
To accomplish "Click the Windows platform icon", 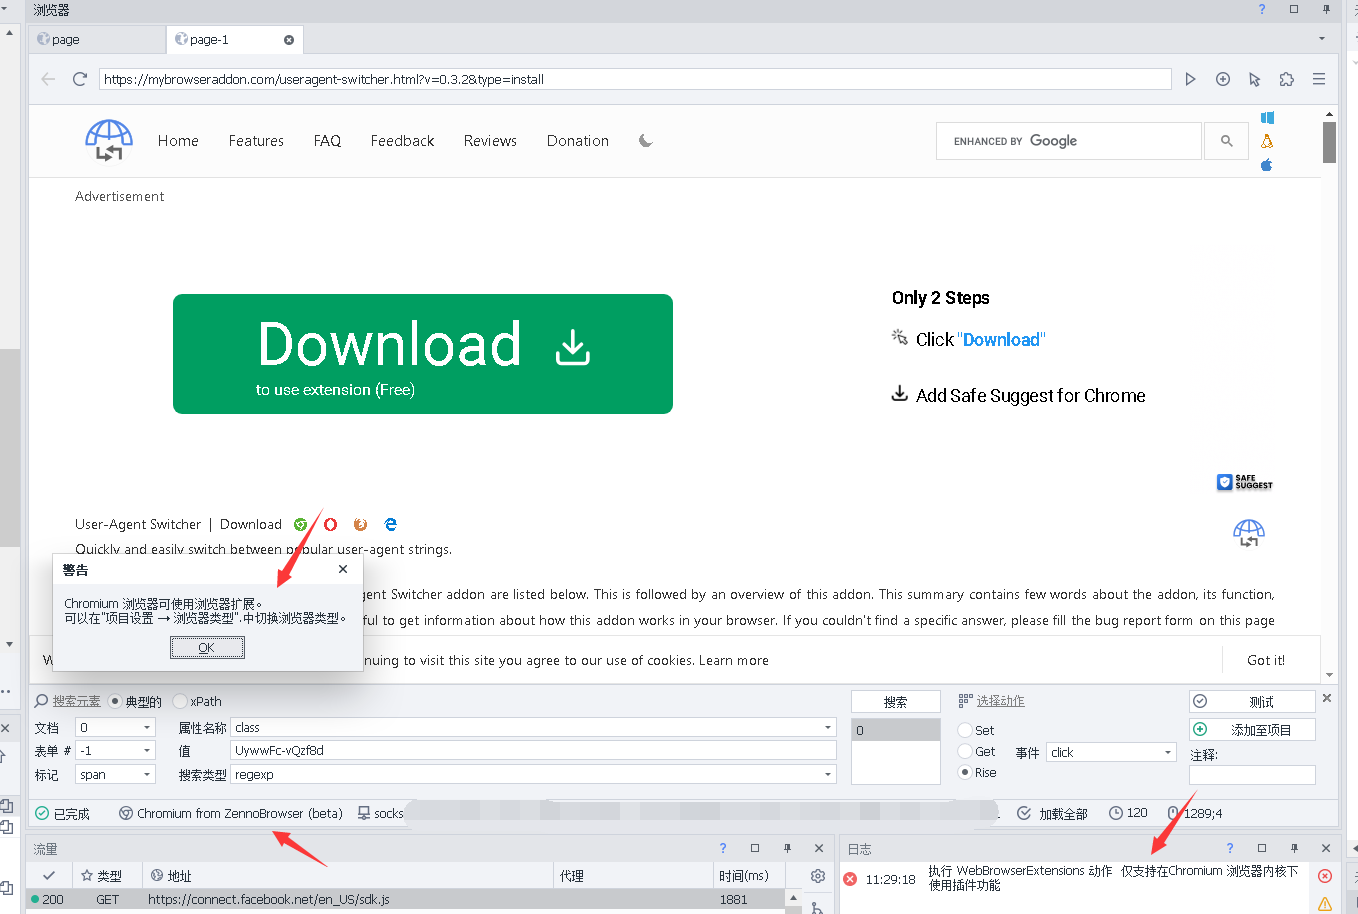I will tap(1267, 118).
